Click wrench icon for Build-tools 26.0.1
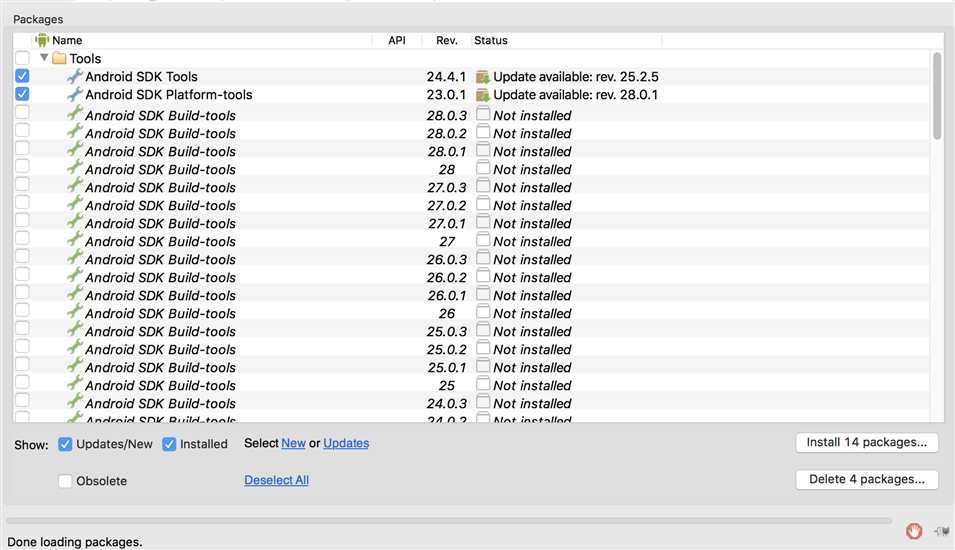 pos(75,294)
